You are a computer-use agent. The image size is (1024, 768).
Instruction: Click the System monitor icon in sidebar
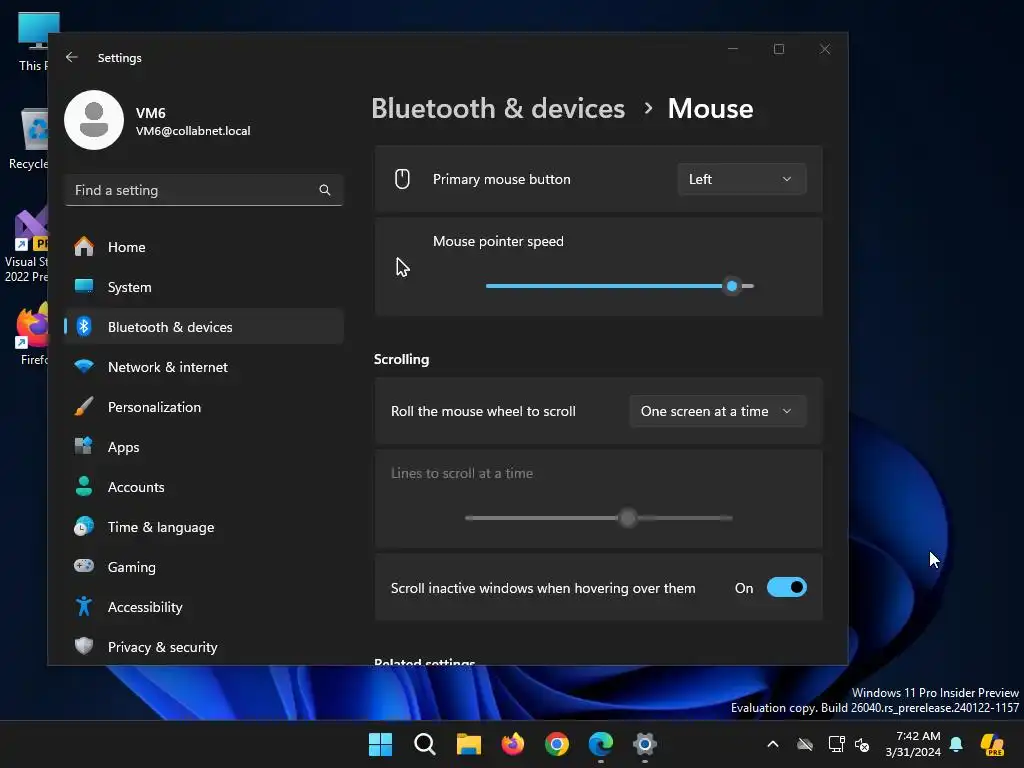[x=84, y=287]
